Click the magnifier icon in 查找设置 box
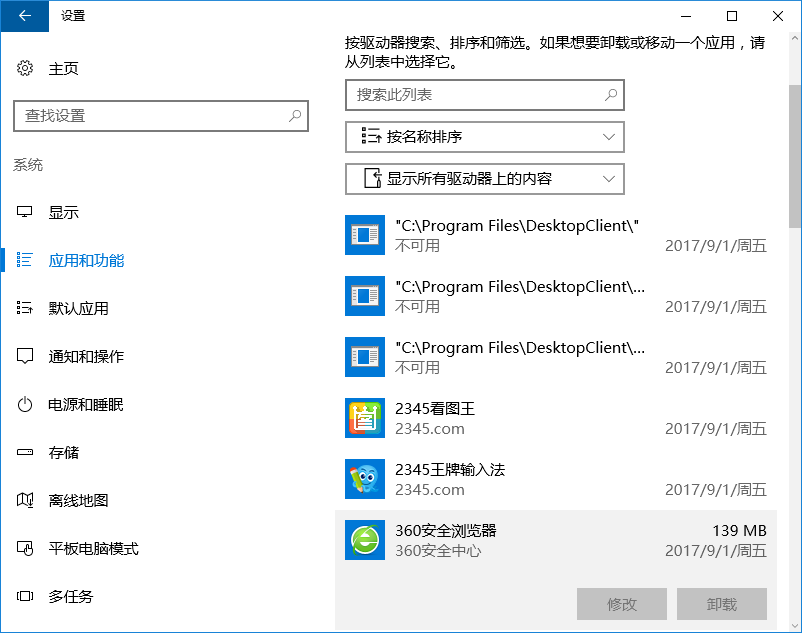The height and width of the screenshot is (633, 802). click(x=295, y=116)
